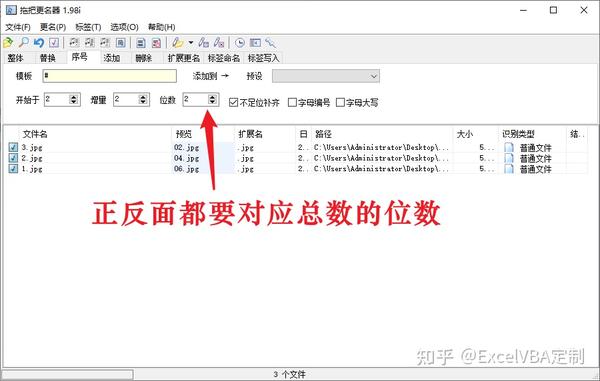
Task: Click the blue list document toolbar icon
Action: click(x=140, y=43)
